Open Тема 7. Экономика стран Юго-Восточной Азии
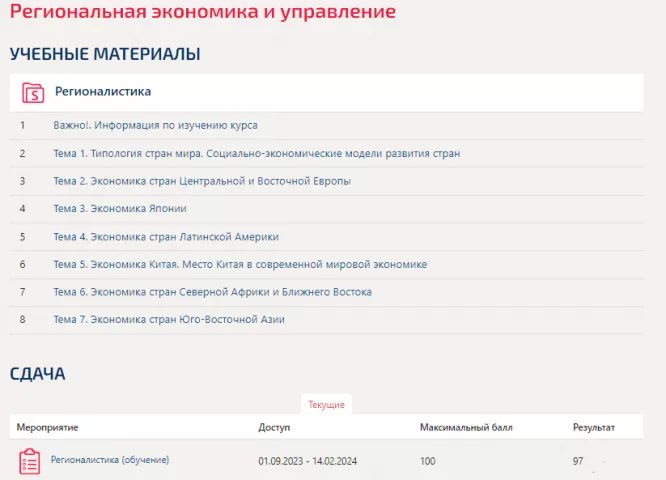666x480 pixels. (169, 319)
